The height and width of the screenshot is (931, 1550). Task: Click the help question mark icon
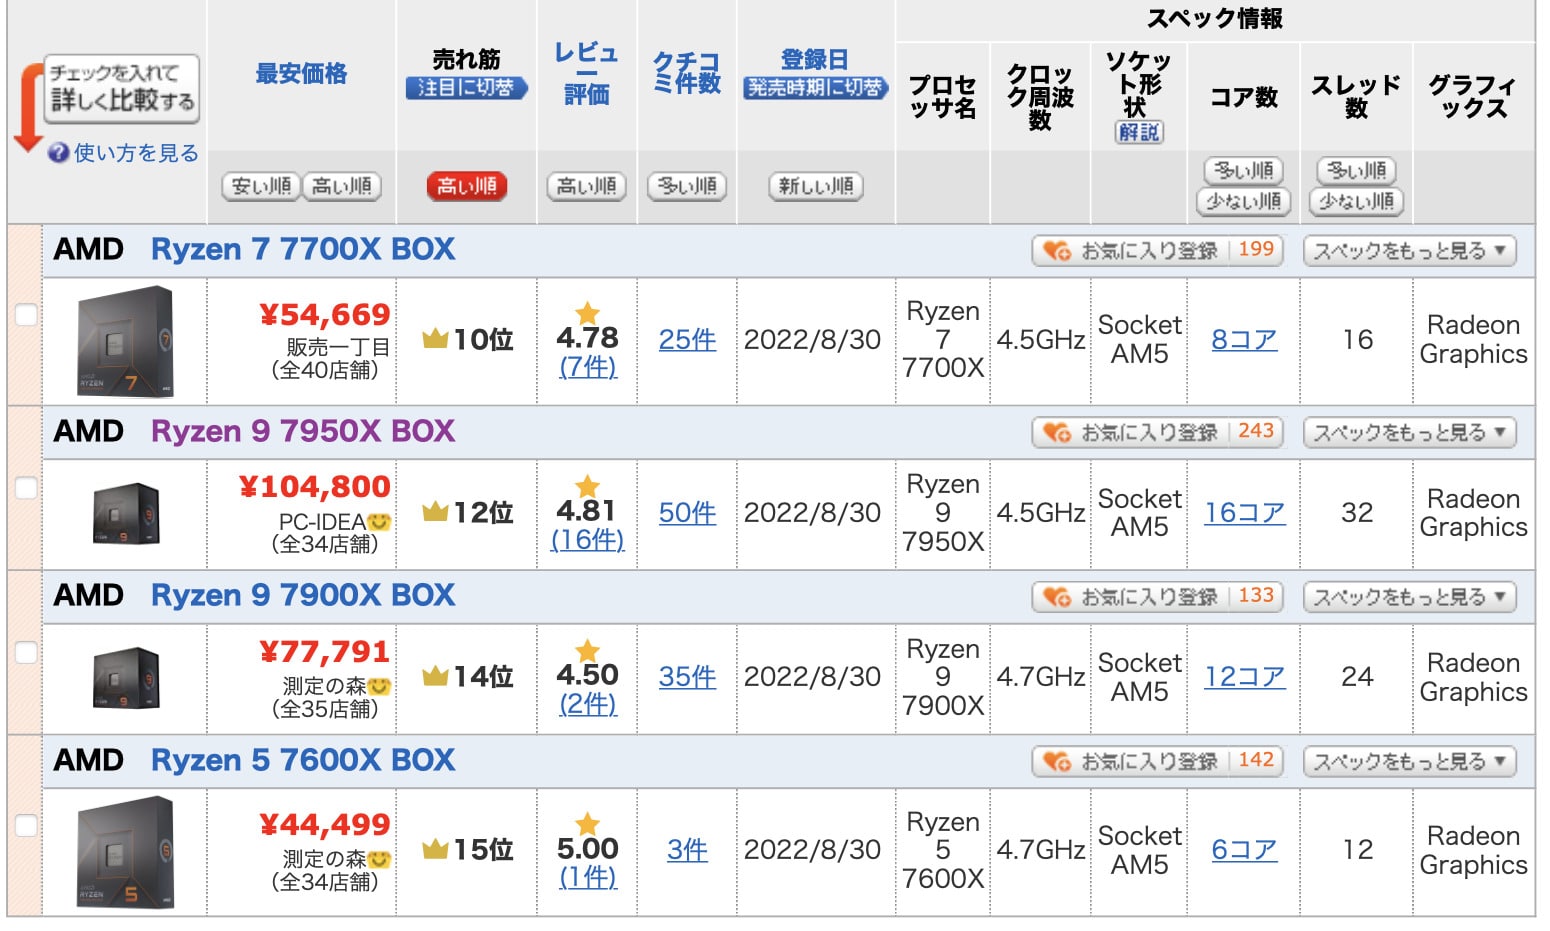(58, 153)
